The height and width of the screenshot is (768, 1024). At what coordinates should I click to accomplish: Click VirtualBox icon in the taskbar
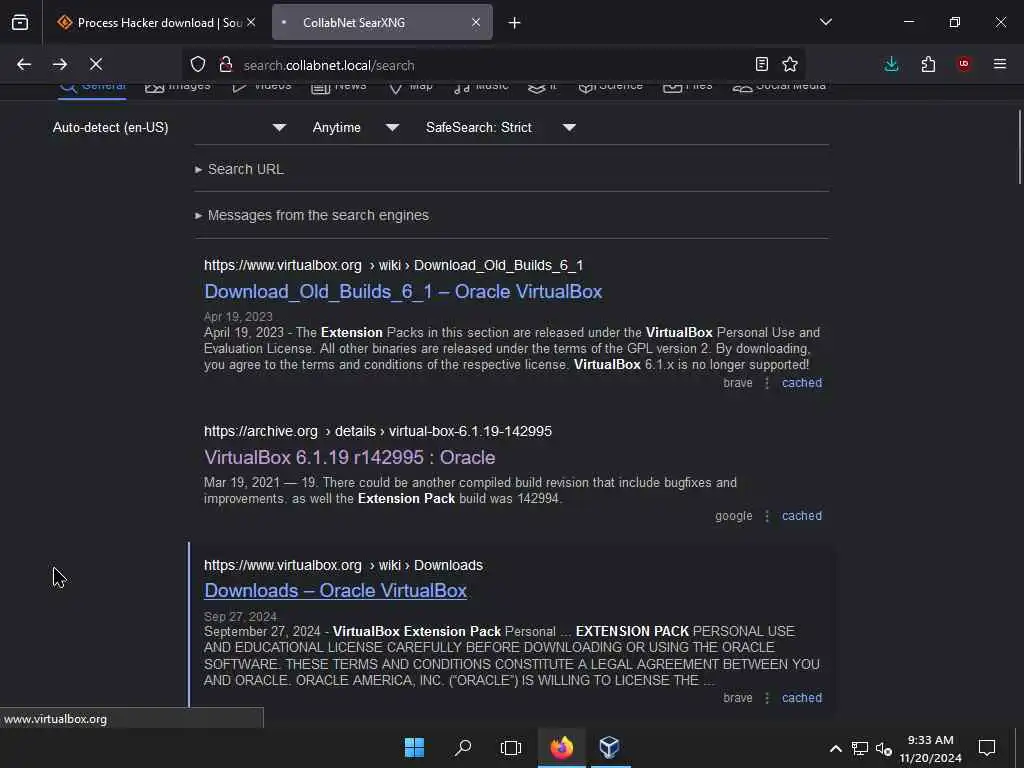click(609, 747)
